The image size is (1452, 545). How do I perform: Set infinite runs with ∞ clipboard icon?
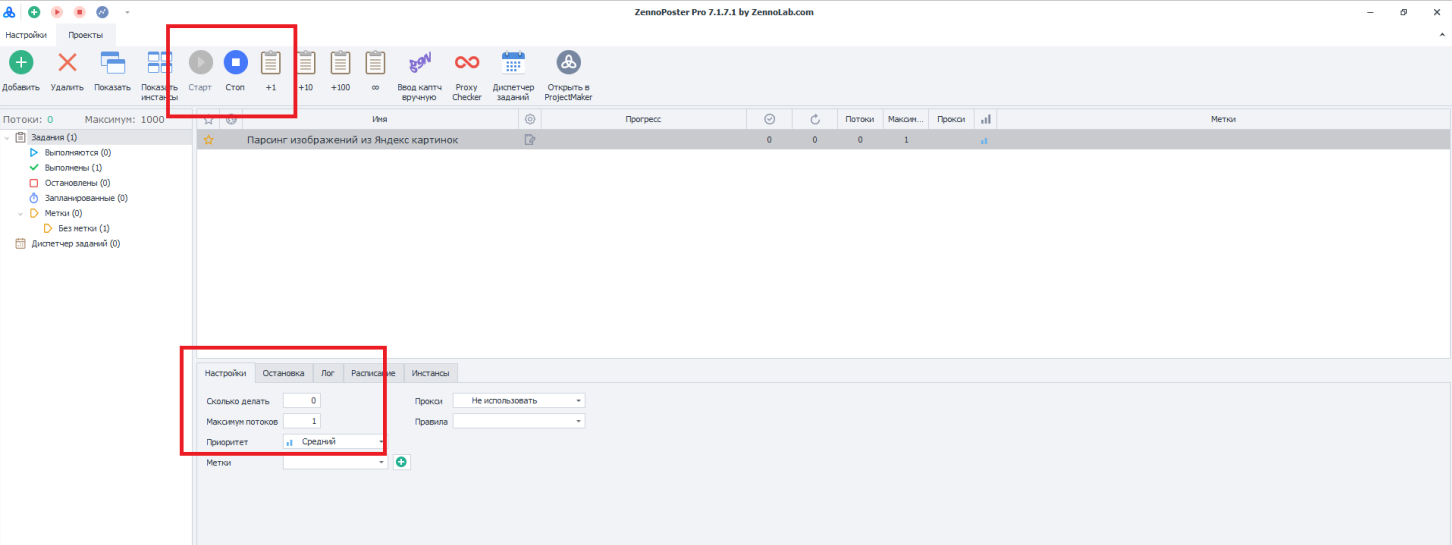(x=375, y=63)
